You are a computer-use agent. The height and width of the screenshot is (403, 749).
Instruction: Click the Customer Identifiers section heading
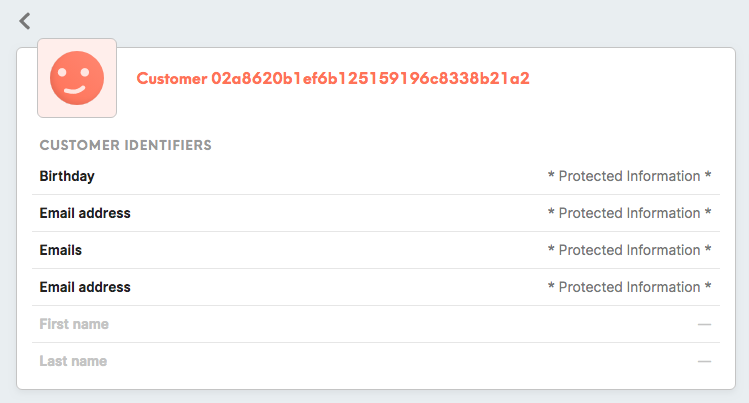126,145
